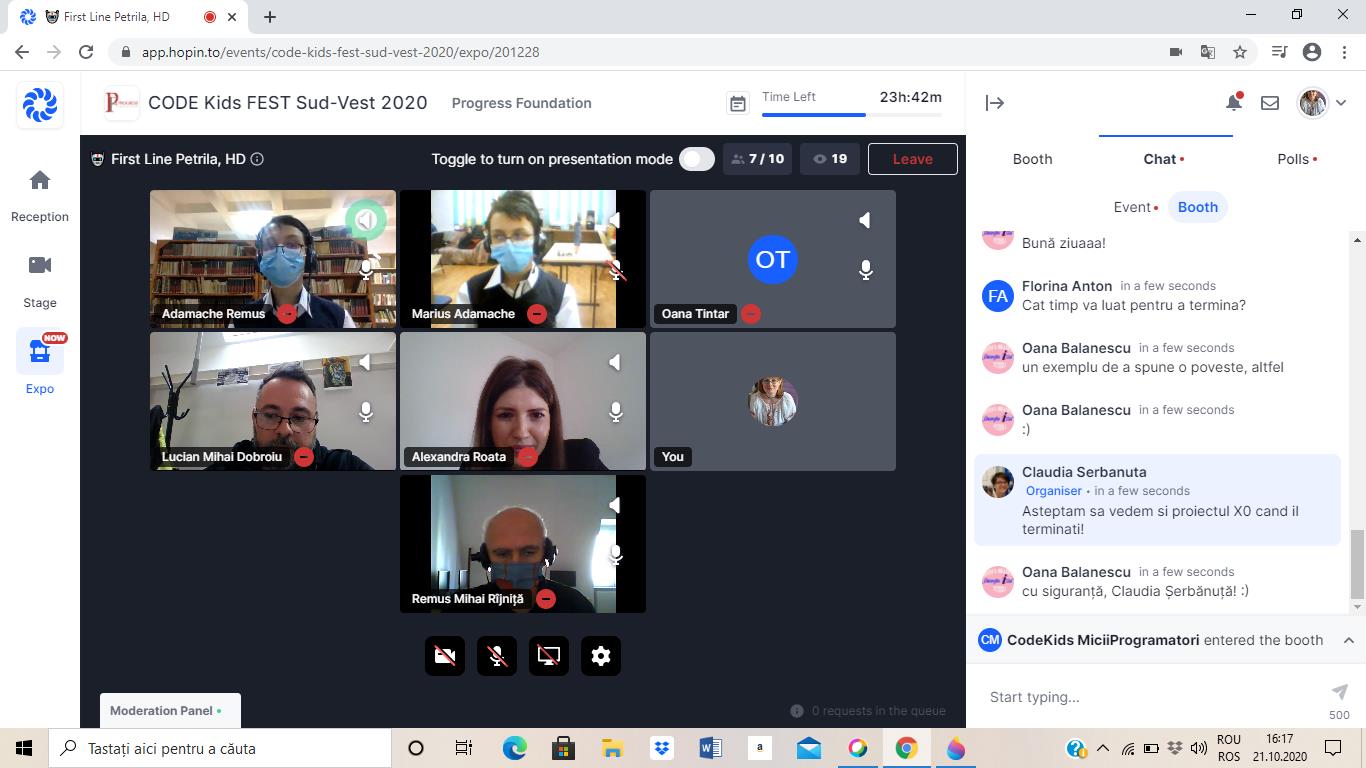
Task: Go to Stage via camera icon
Action: [40, 266]
